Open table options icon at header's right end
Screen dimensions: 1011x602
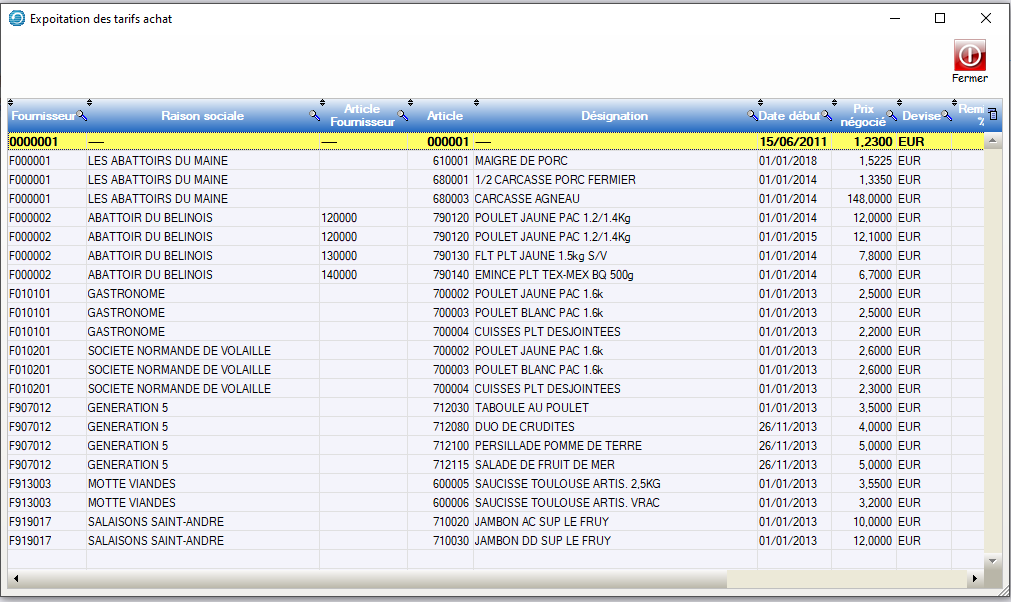[x=993, y=115]
